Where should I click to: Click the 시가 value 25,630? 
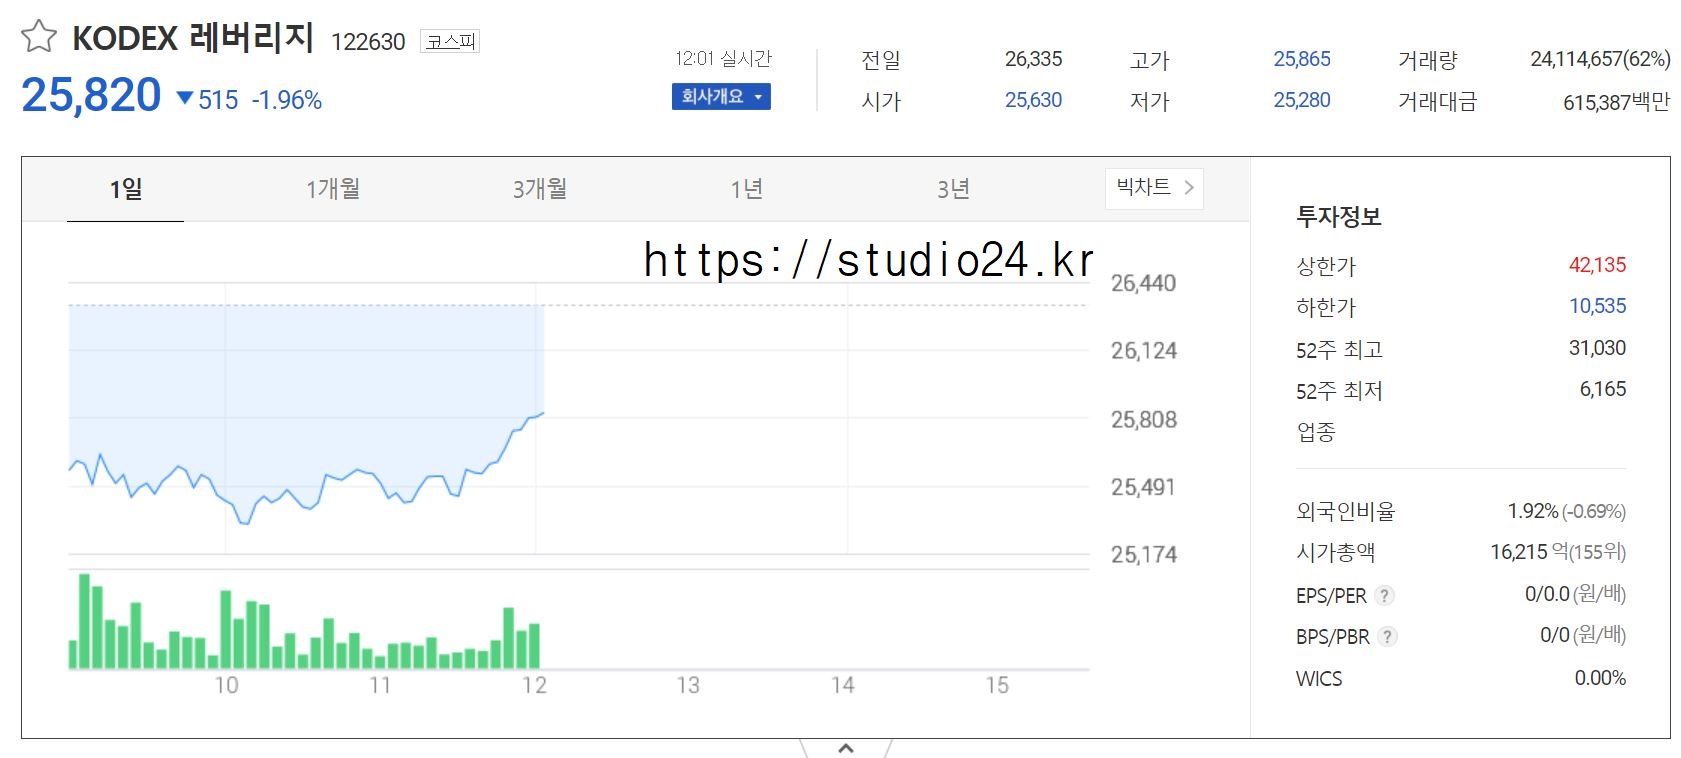1033,100
